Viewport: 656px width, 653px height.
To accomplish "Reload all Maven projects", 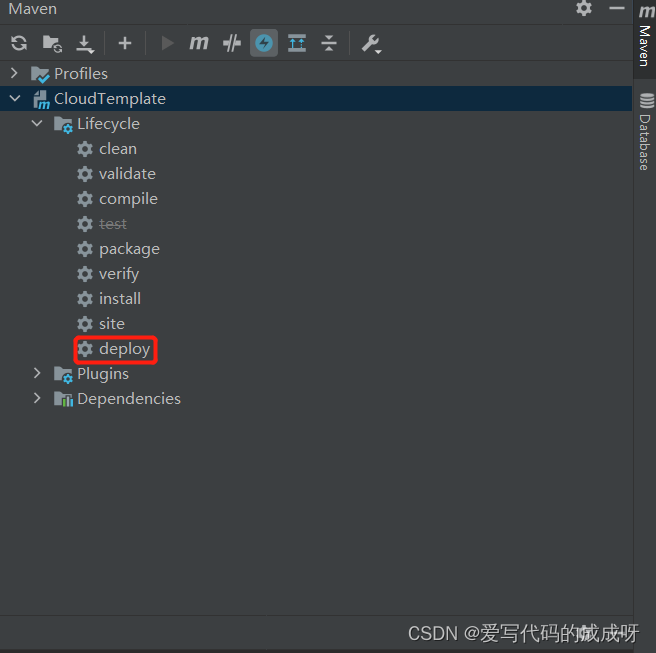I will pyautogui.click(x=19, y=43).
